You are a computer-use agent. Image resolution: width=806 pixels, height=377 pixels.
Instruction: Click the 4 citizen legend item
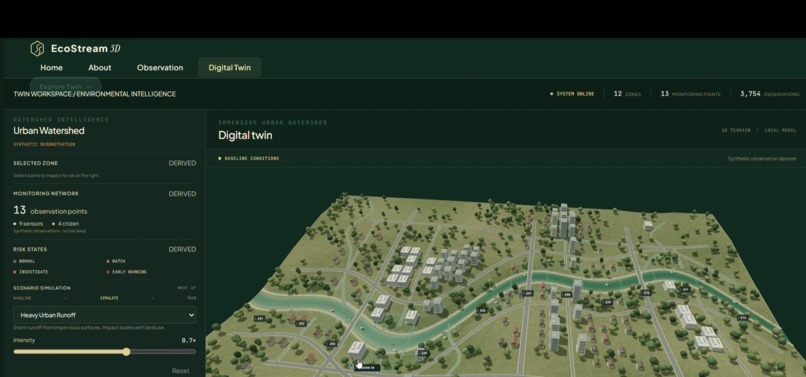(65, 224)
